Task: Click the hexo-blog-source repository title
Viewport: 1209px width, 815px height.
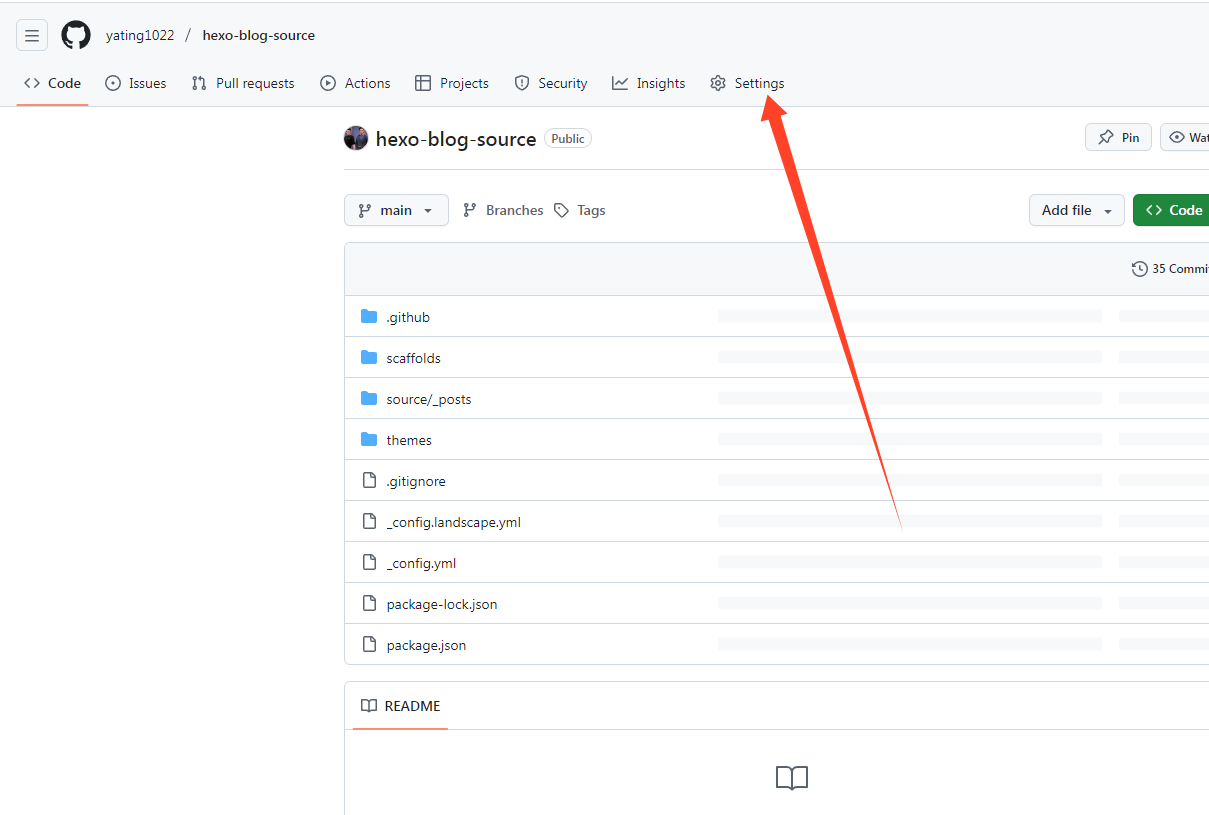Action: pos(456,139)
